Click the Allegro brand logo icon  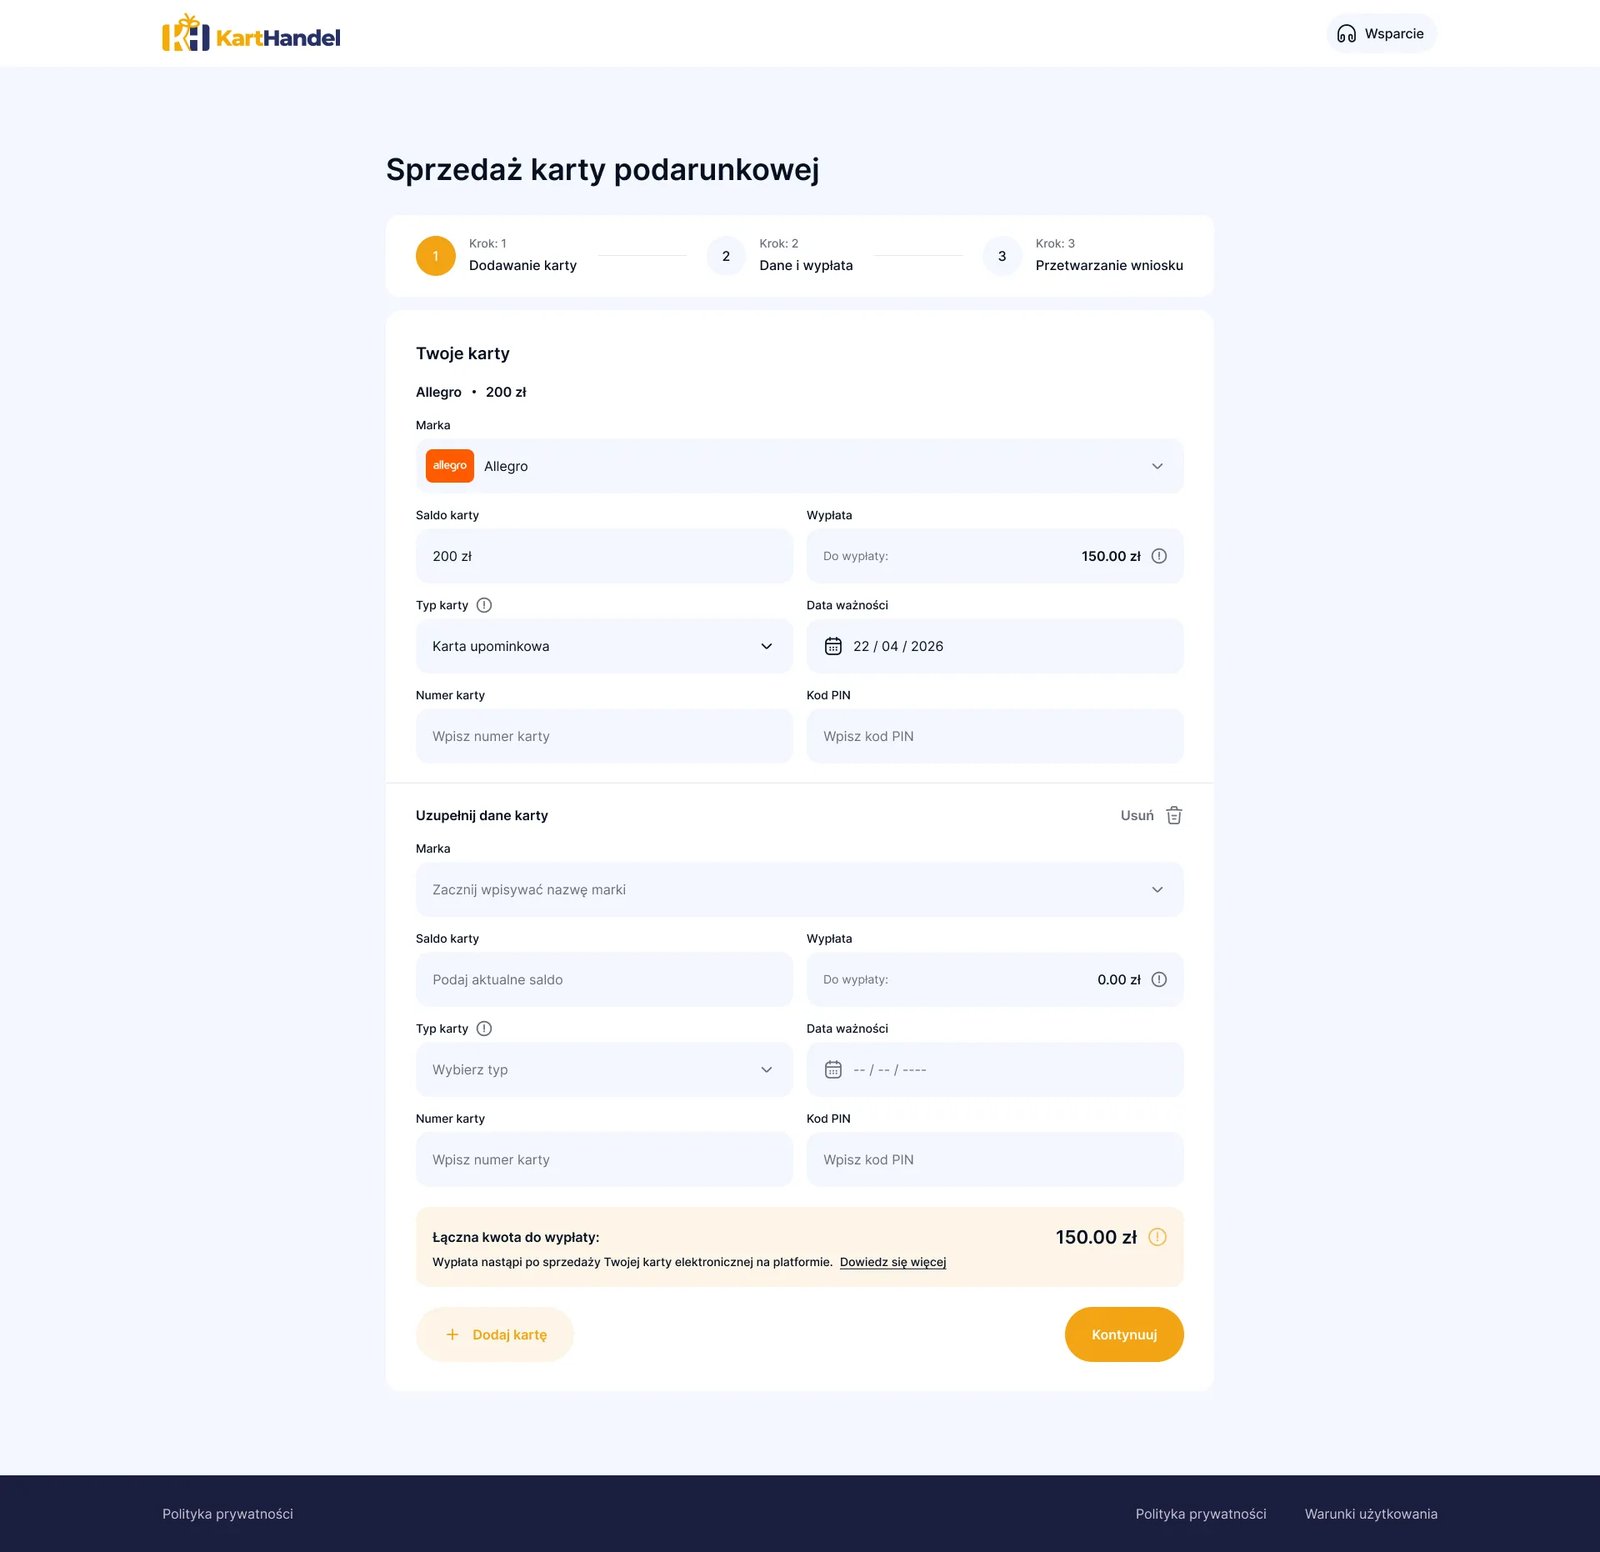pyautogui.click(x=450, y=466)
